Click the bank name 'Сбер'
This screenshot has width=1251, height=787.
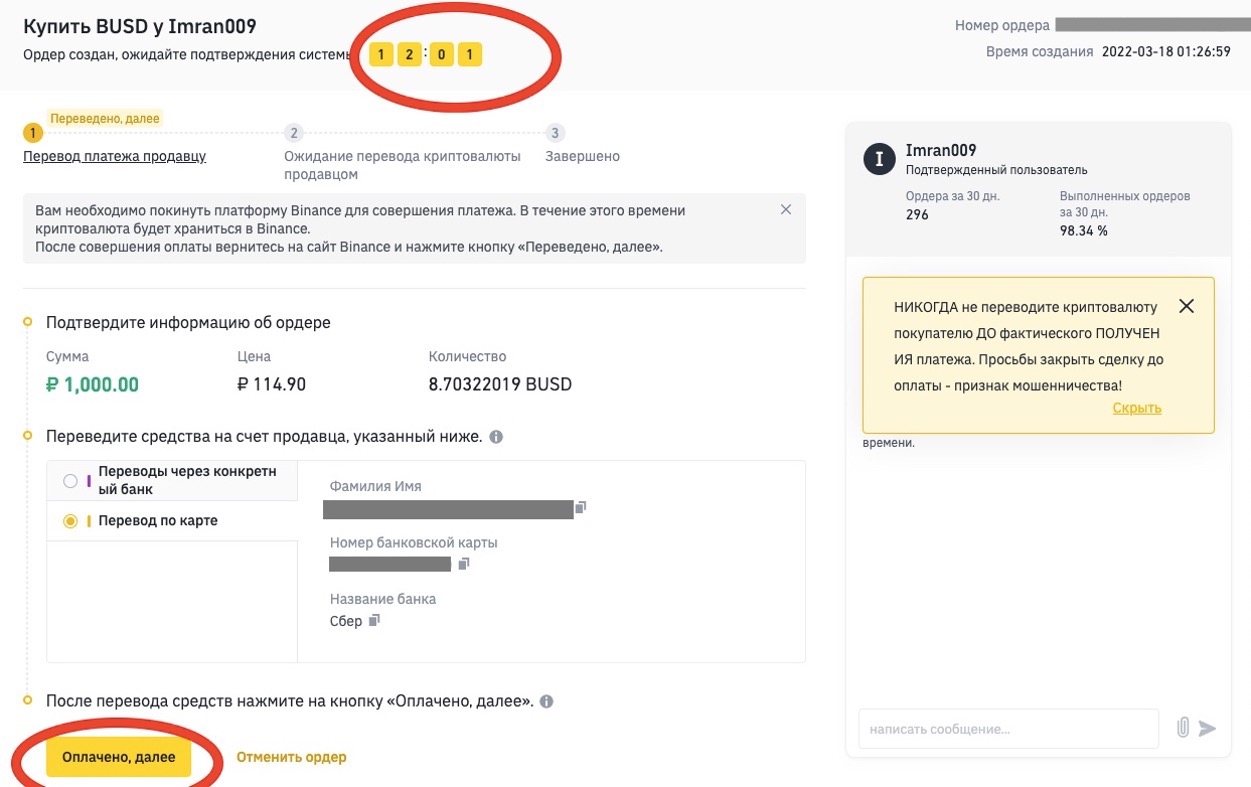[346, 621]
